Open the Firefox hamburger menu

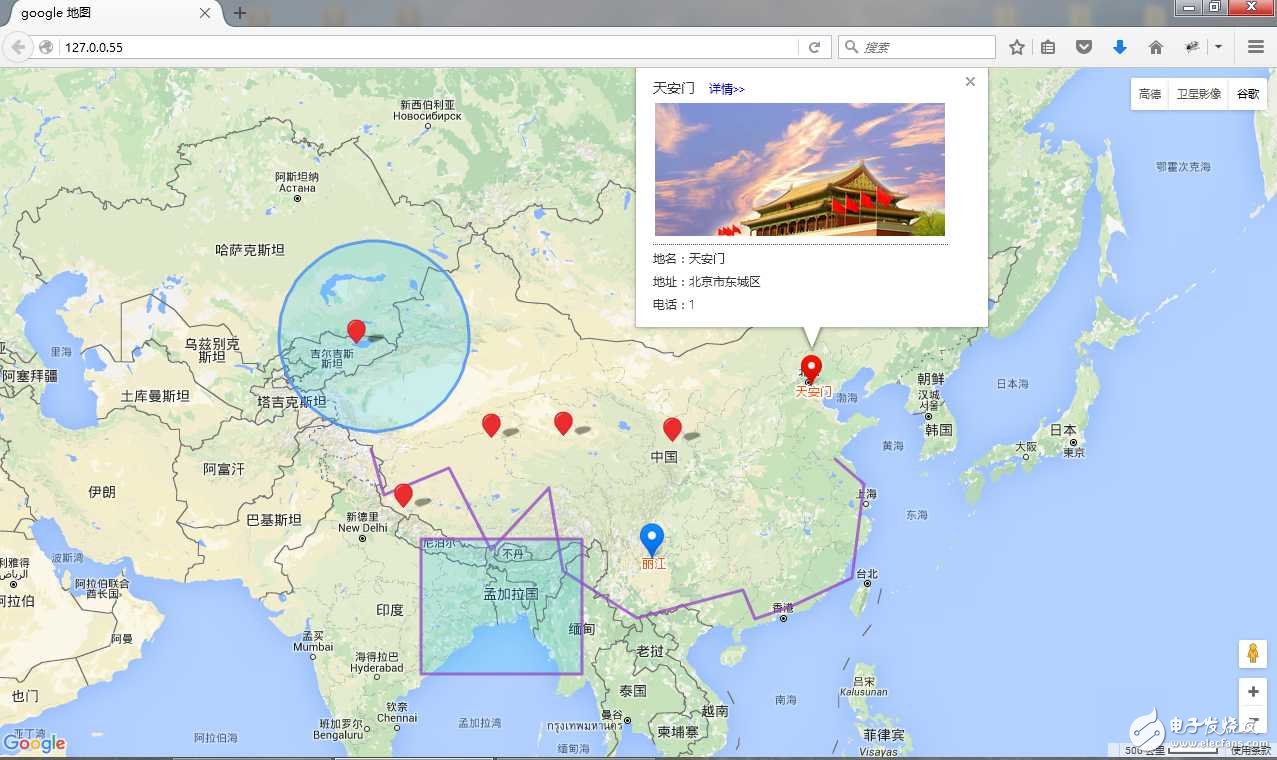click(1256, 47)
